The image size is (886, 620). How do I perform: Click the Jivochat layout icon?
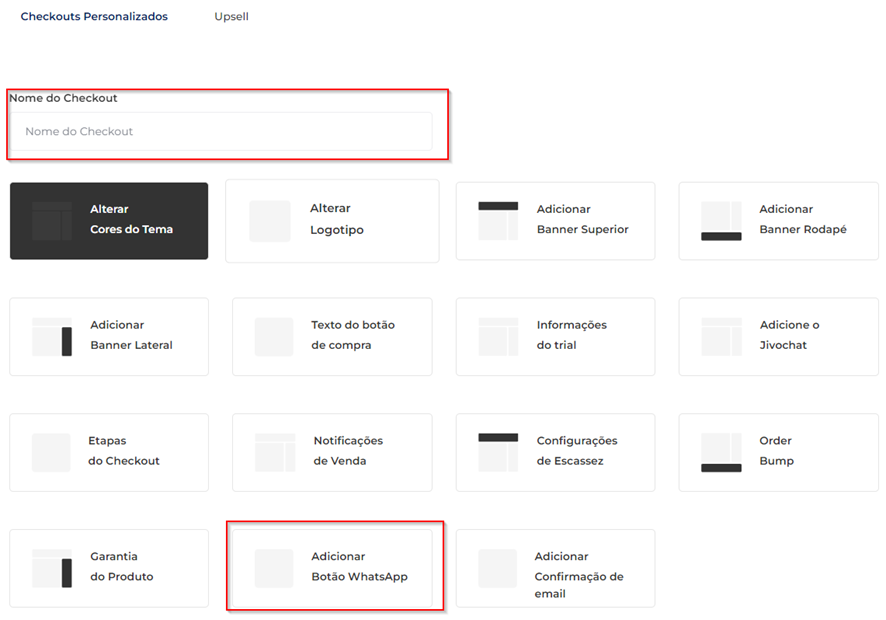click(x=721, y=337)
